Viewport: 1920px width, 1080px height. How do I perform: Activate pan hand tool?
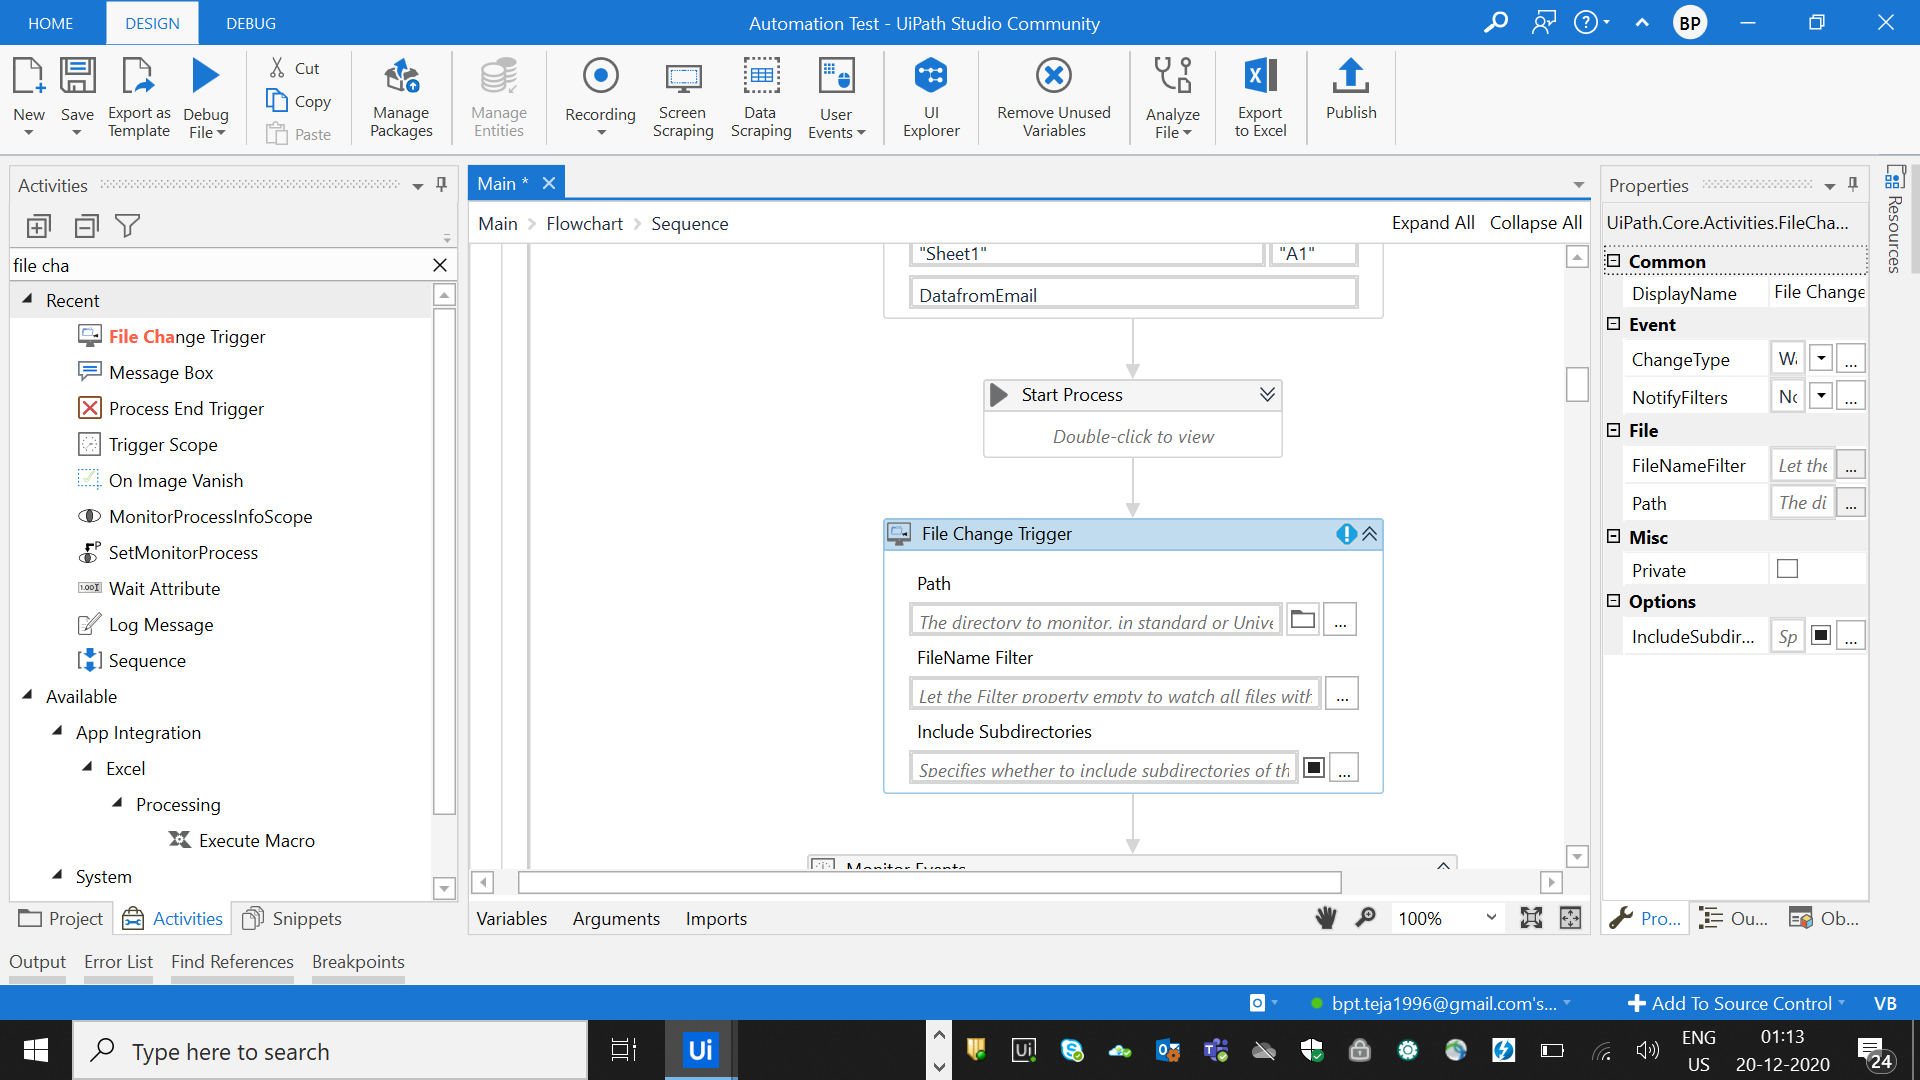click(x=1326, y=918)
